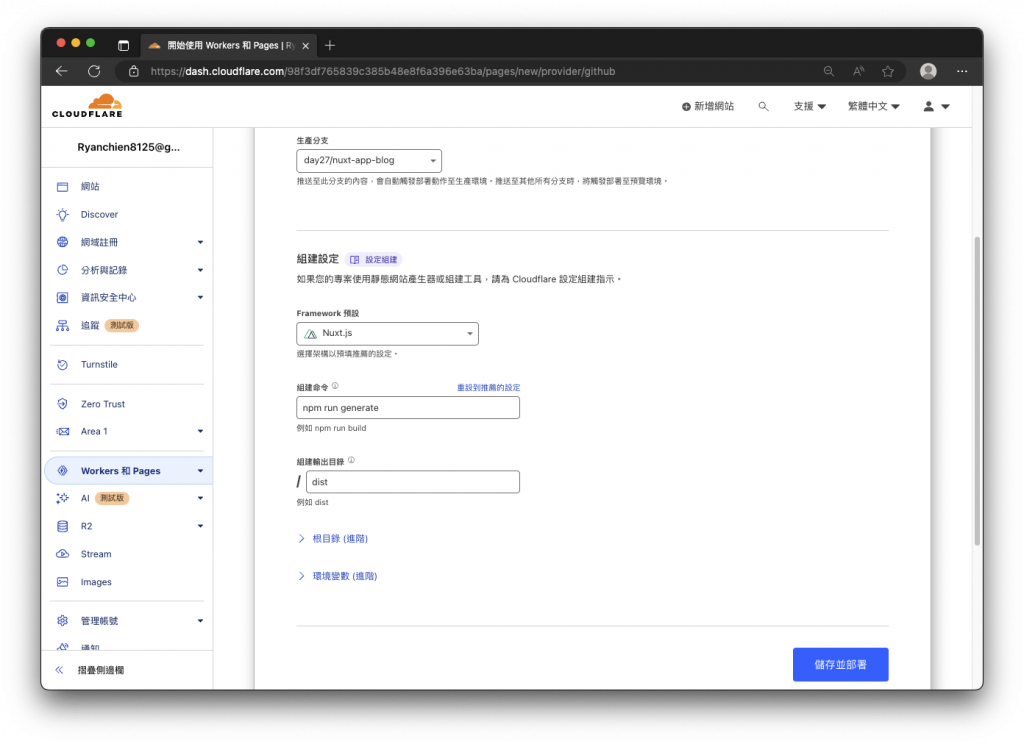Expand the AI sidebar section arrow
This screenshot has height=744, width=1024.
(200, 498)
